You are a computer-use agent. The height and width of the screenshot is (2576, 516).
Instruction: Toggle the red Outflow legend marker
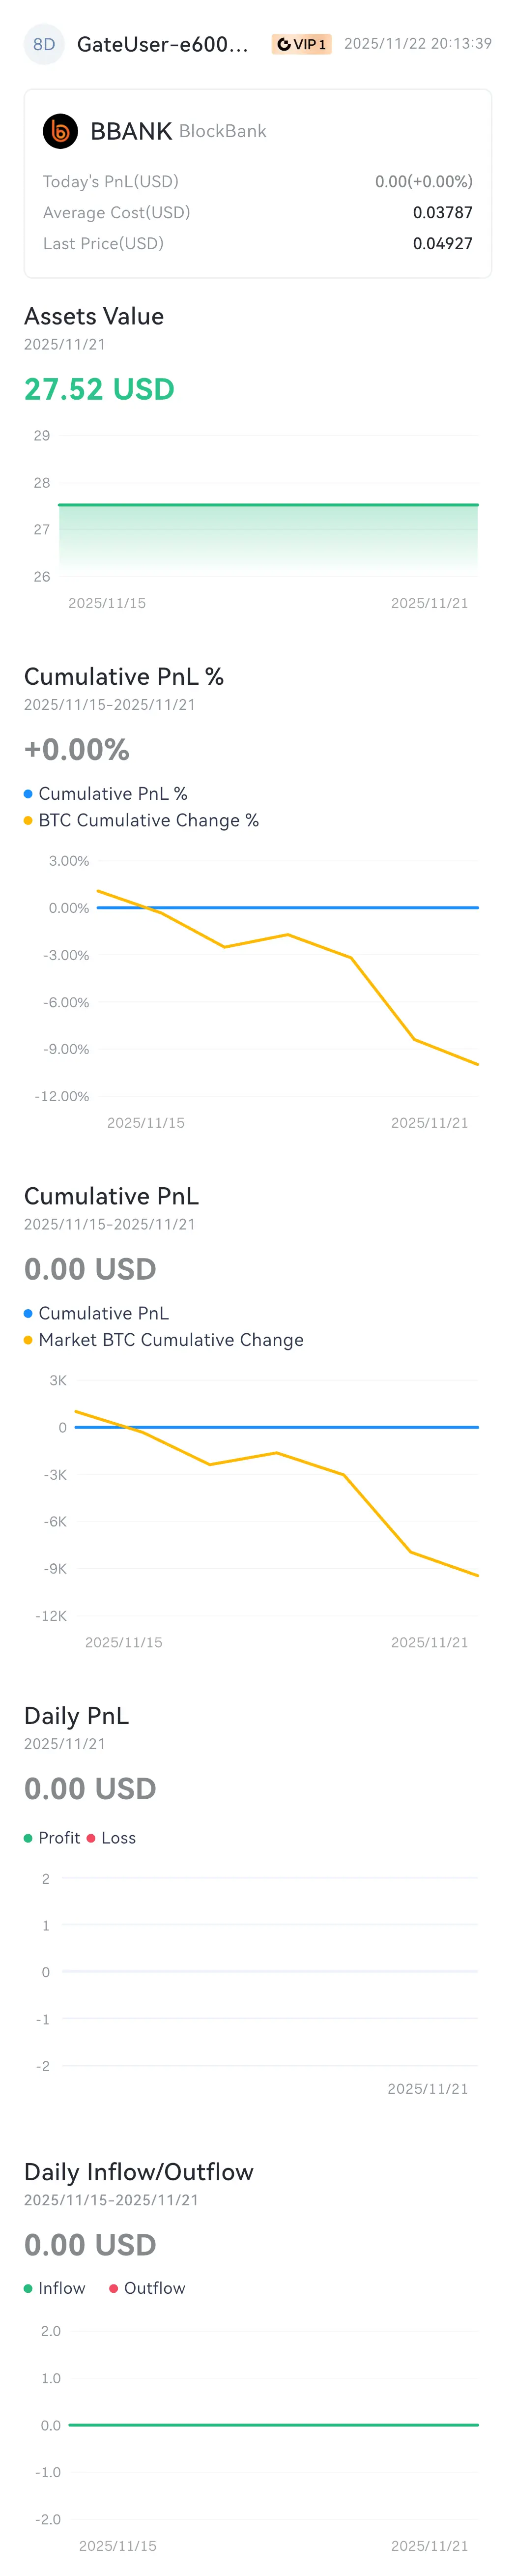tap(113, 2287)
